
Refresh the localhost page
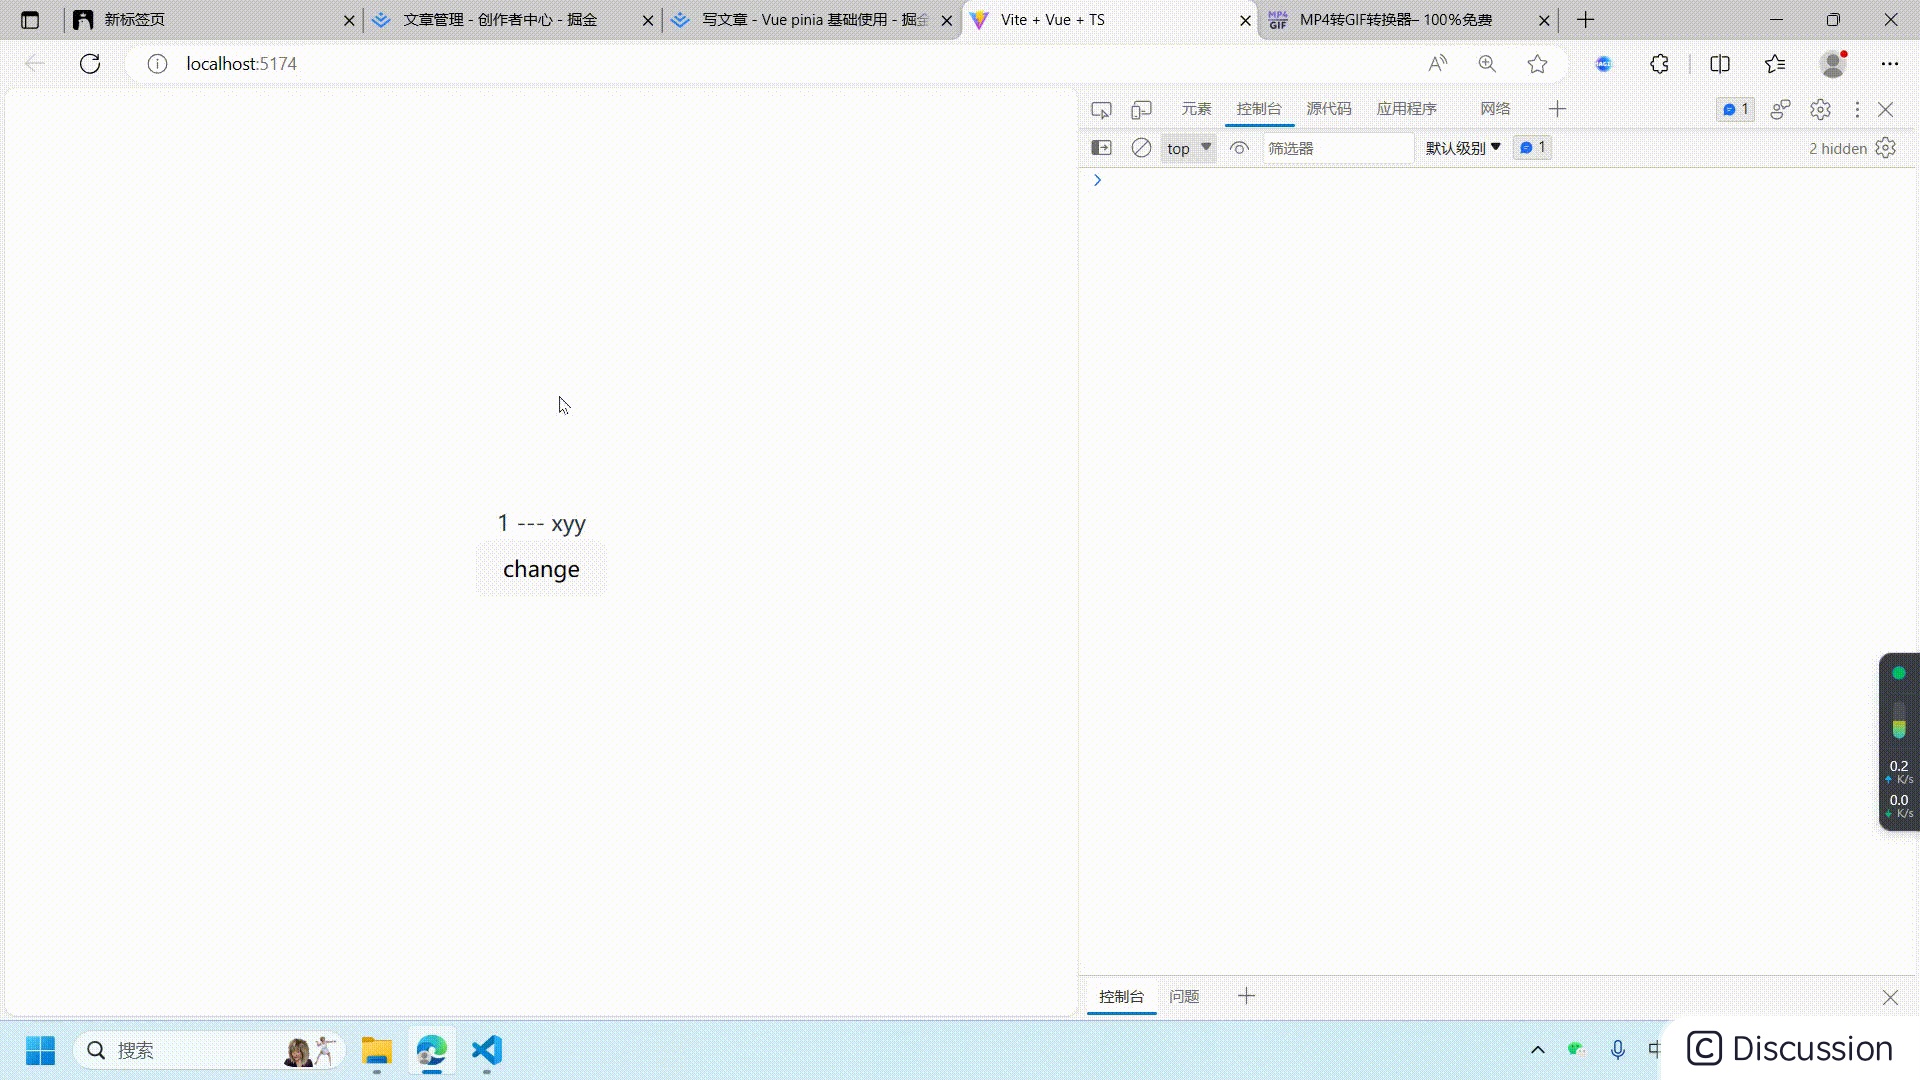[90, 64]
